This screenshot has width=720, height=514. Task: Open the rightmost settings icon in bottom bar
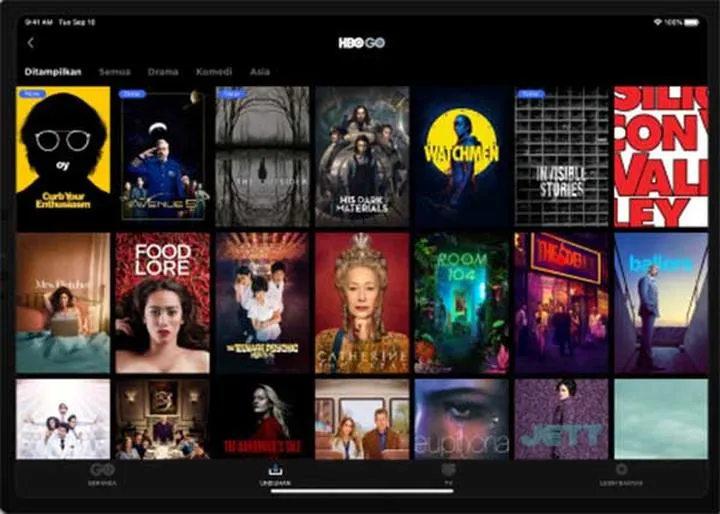[621, 470]
